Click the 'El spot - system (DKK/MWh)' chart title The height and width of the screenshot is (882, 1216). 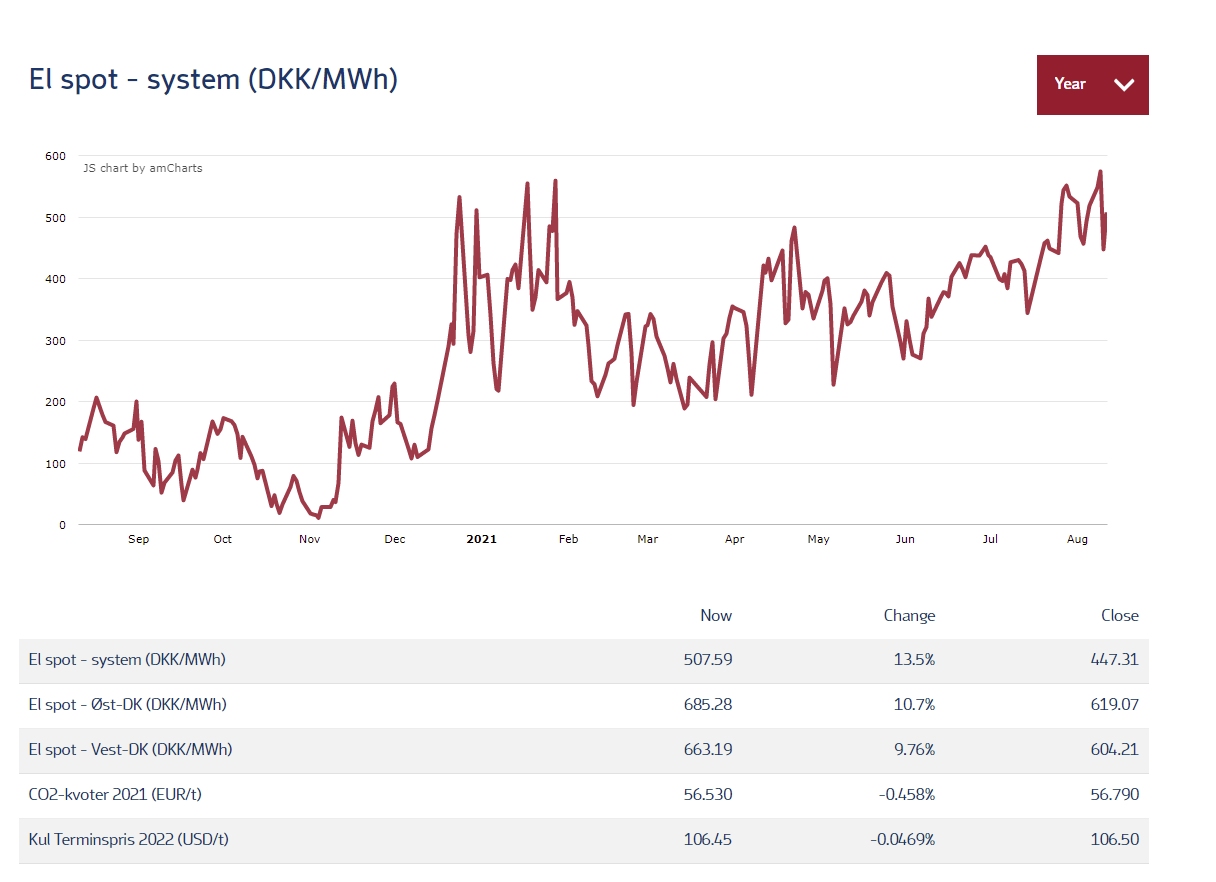[x=214, y=80]
